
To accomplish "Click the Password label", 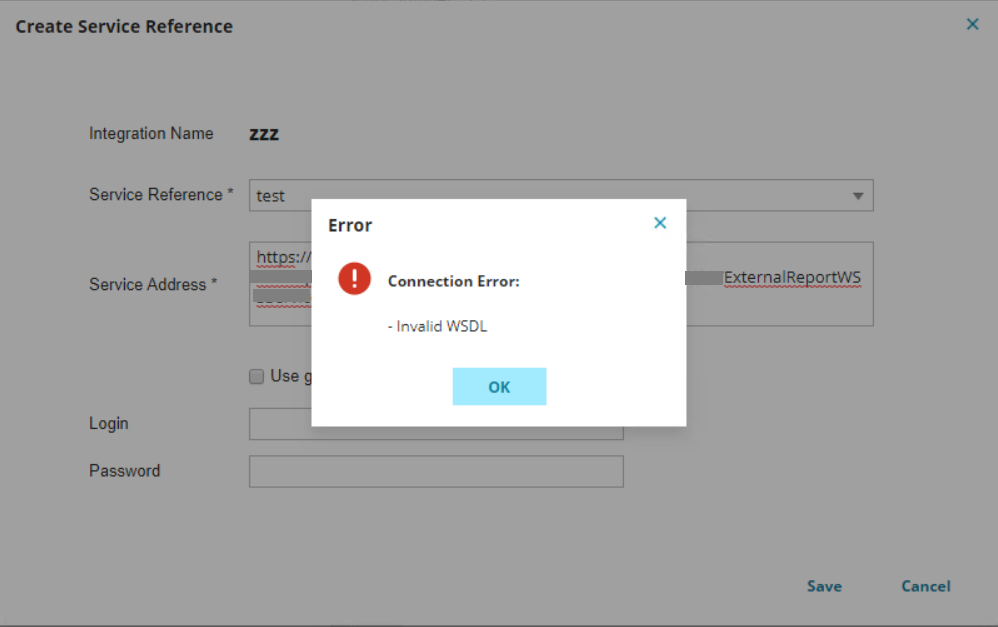I will [124, 471].
